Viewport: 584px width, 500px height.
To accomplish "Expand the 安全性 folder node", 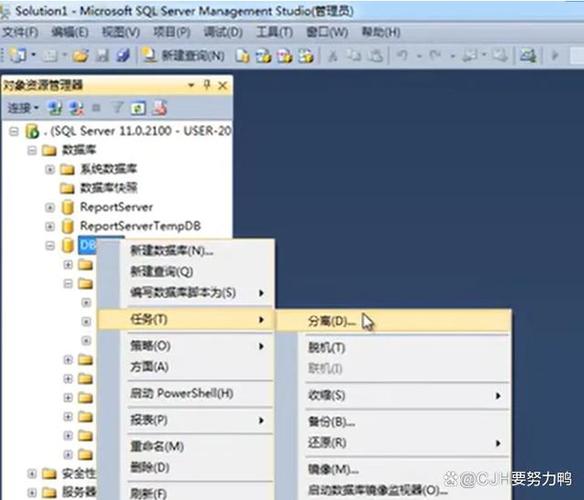I will pyautogui.click(x=32, y=474).
